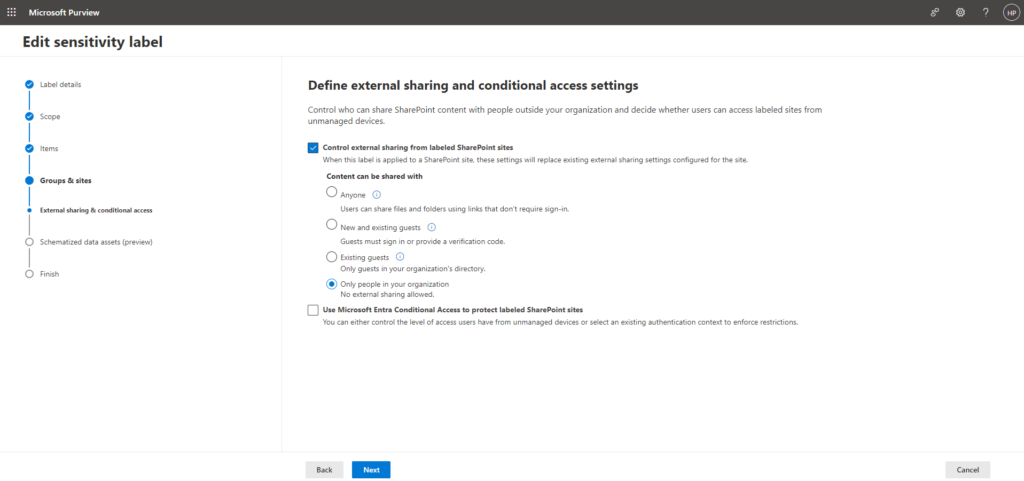Click the connections icon in header

934,12
